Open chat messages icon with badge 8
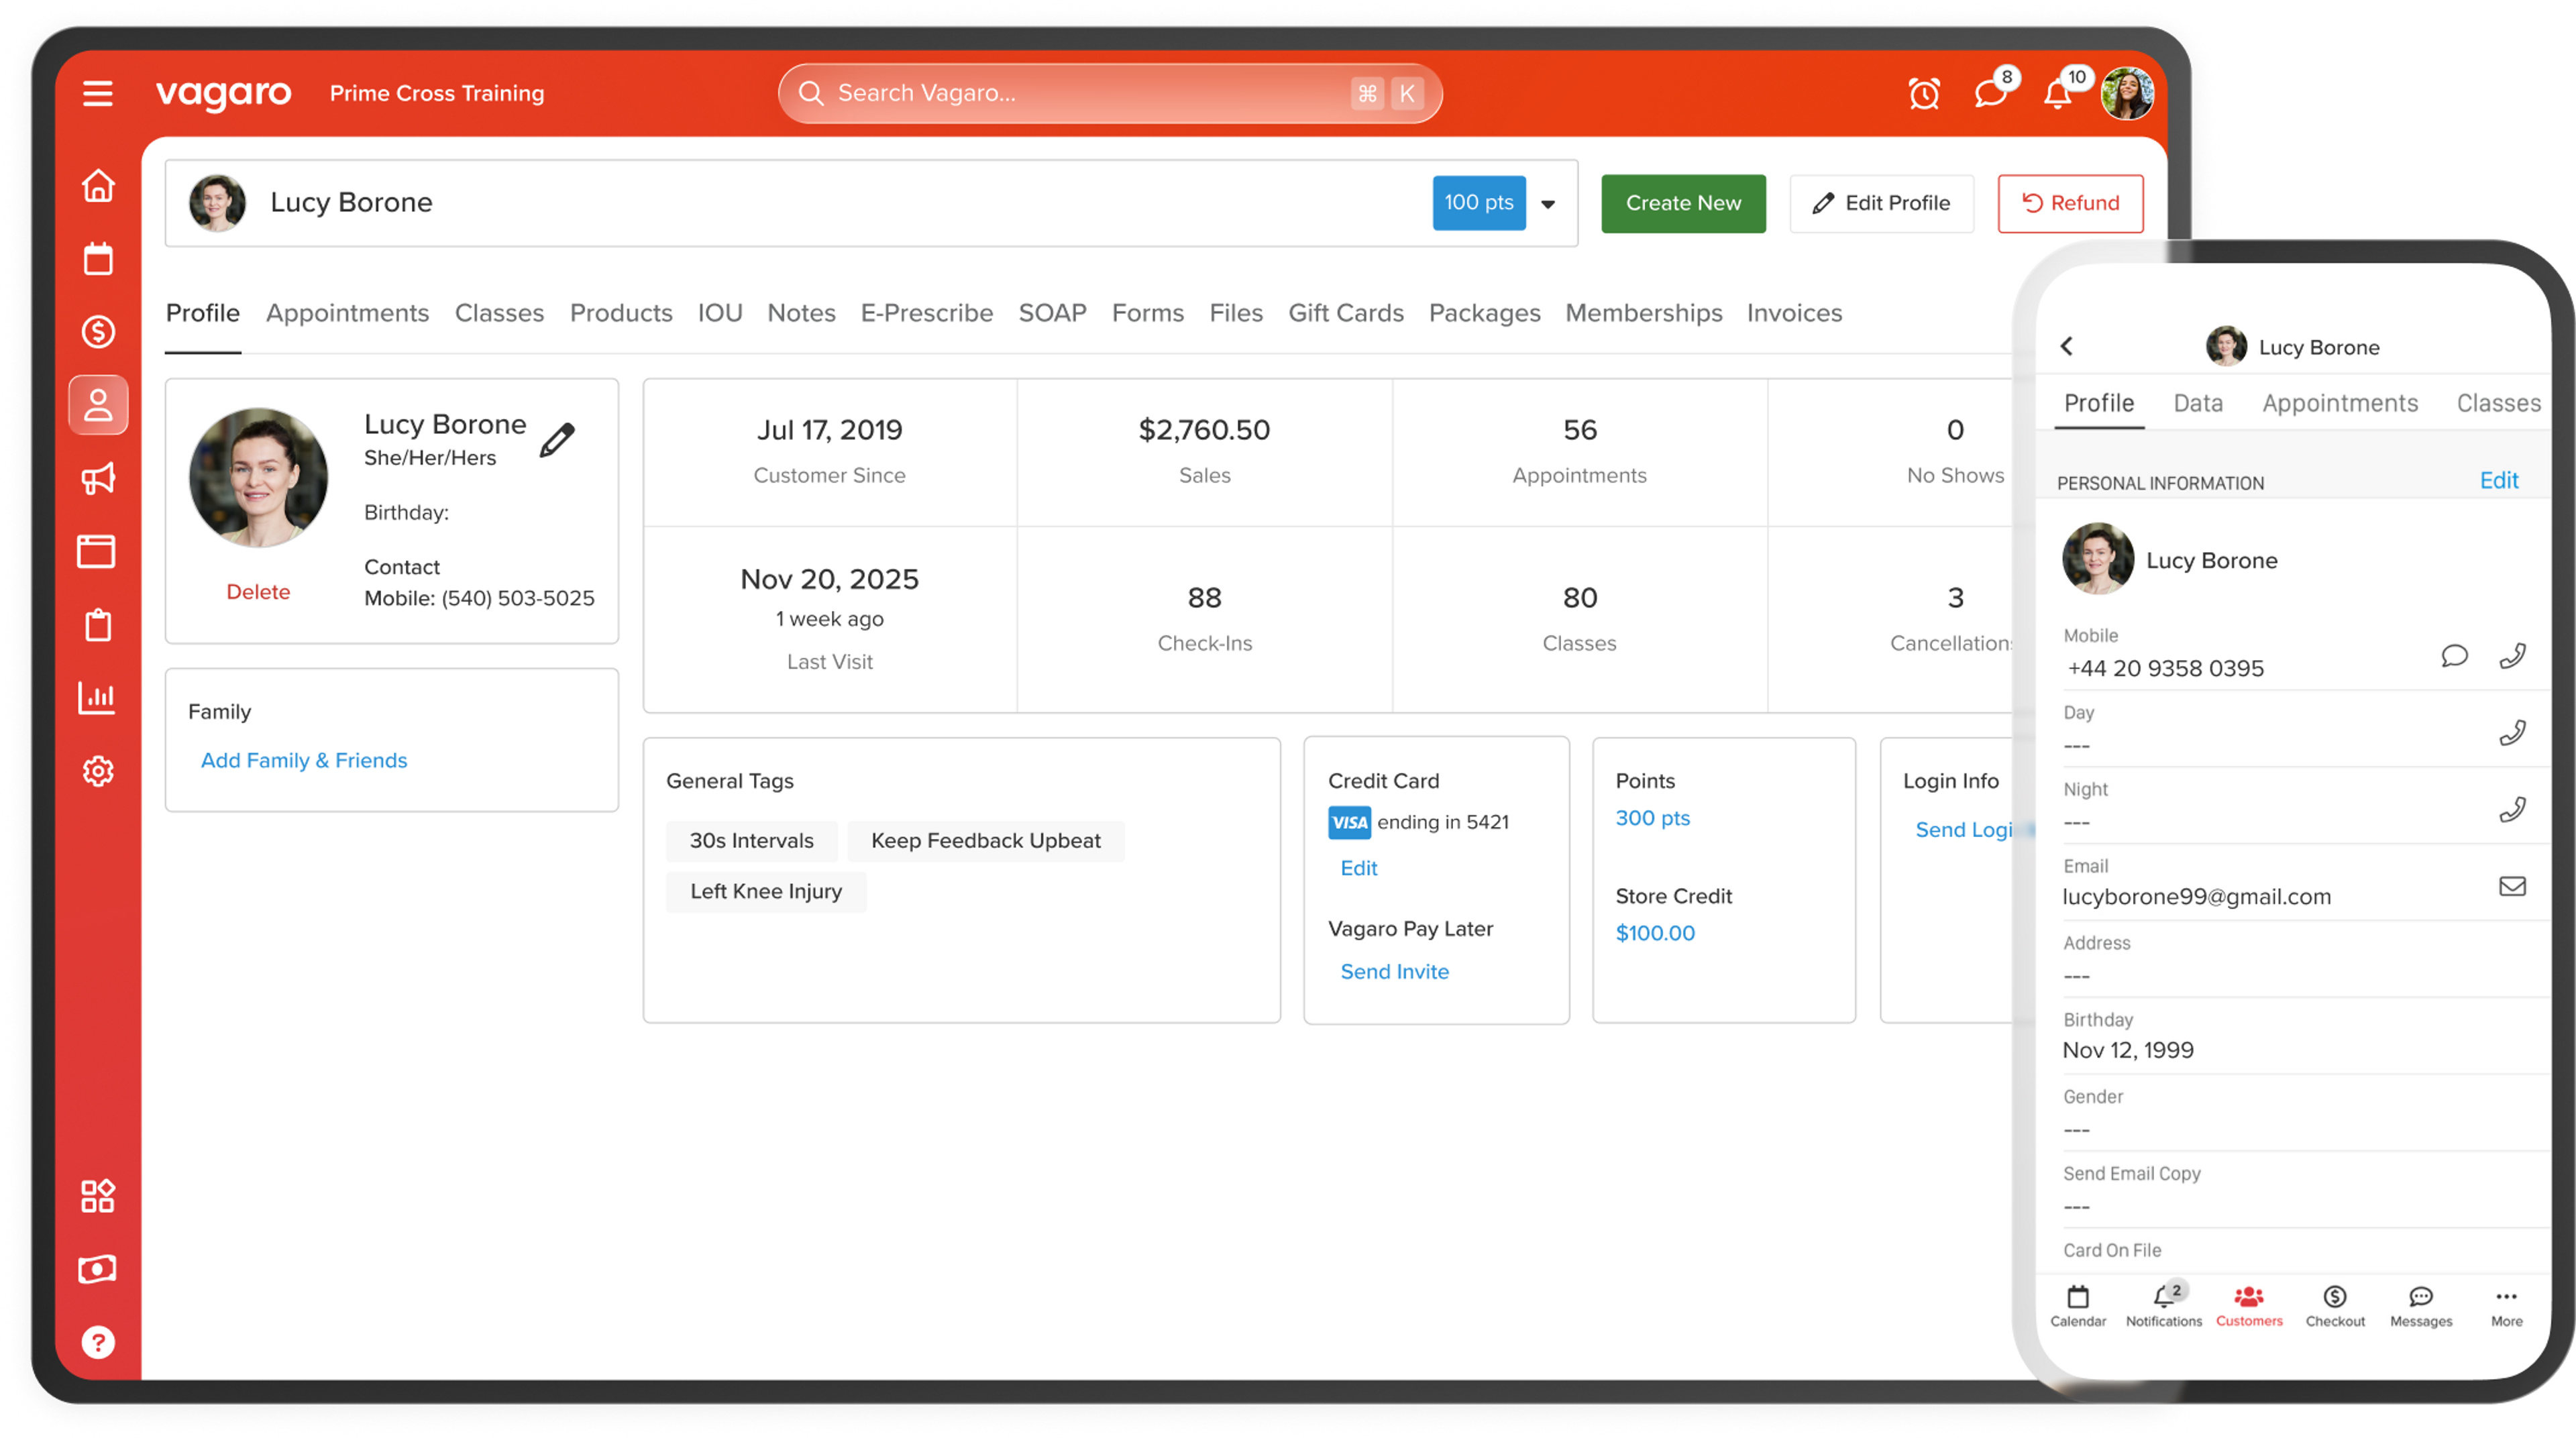This screenshot has height=1440, width=2576. (1991, 93)
